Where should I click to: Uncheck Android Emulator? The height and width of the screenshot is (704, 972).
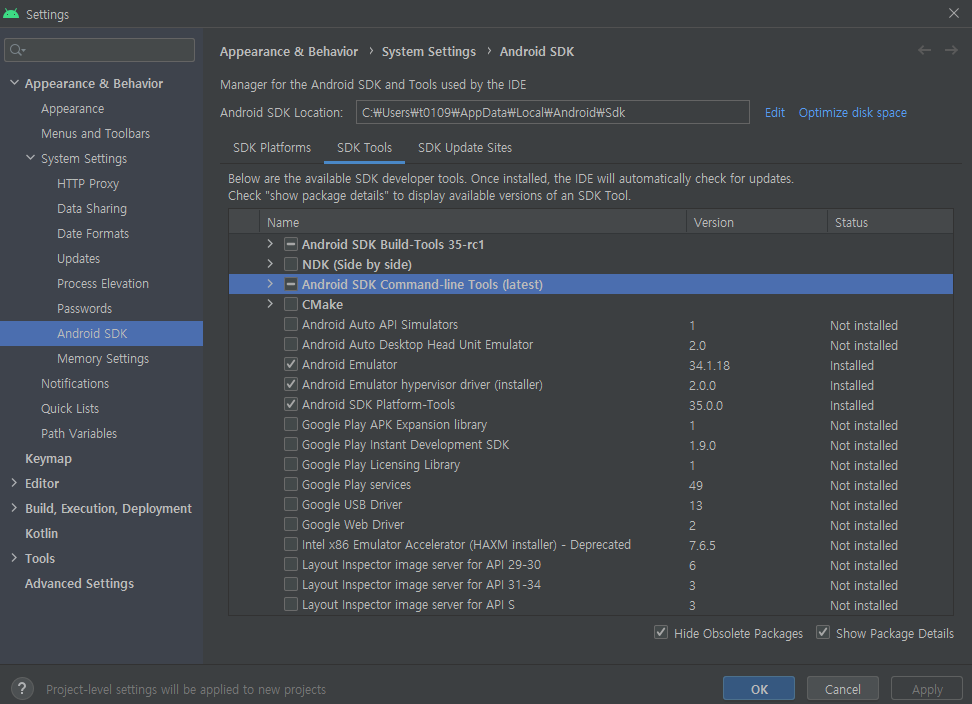pyautogui.click(x=291, y=364)
